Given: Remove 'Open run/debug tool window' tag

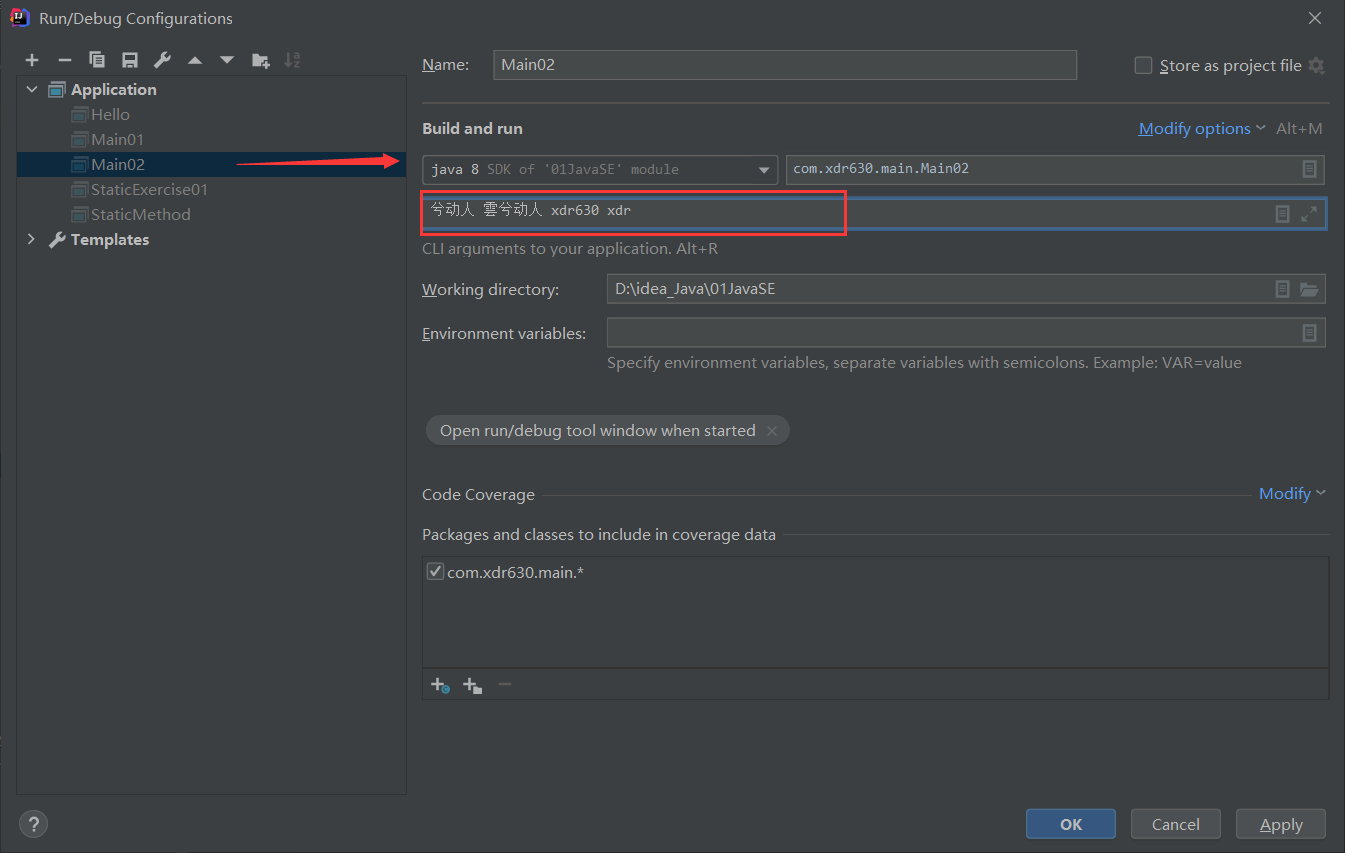Looking at the screenshot, I should point(772,431).
